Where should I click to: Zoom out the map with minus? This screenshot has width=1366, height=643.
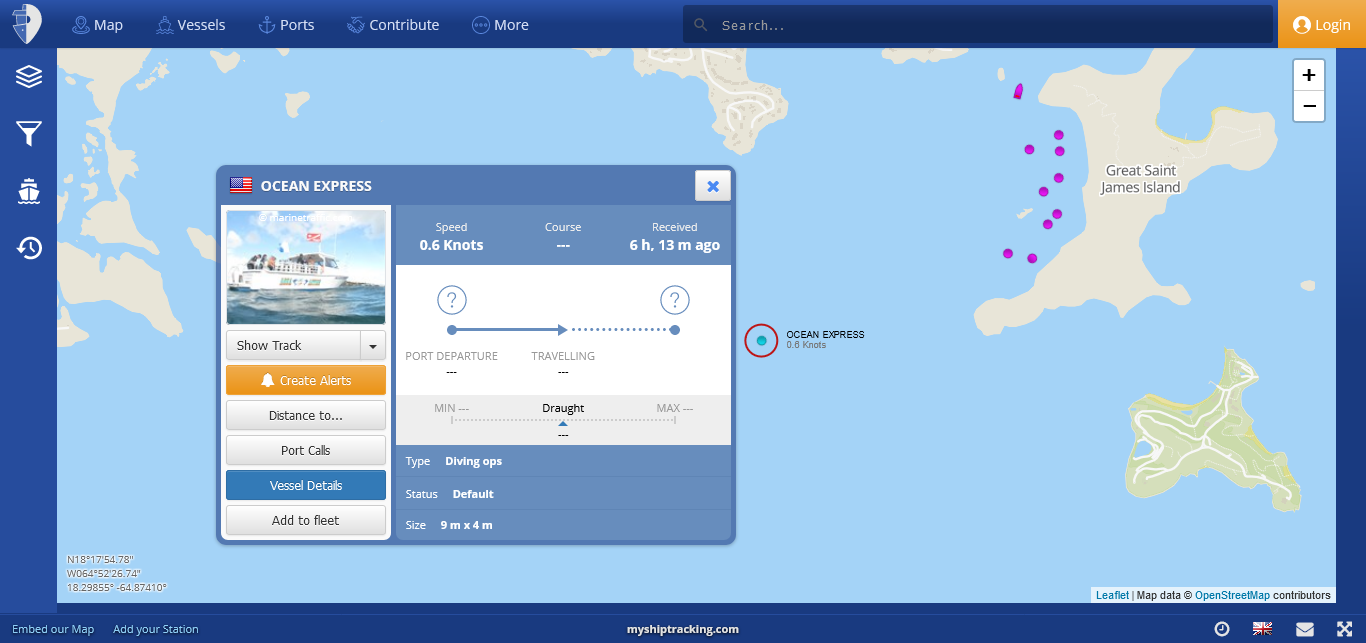click(1309, 106)
